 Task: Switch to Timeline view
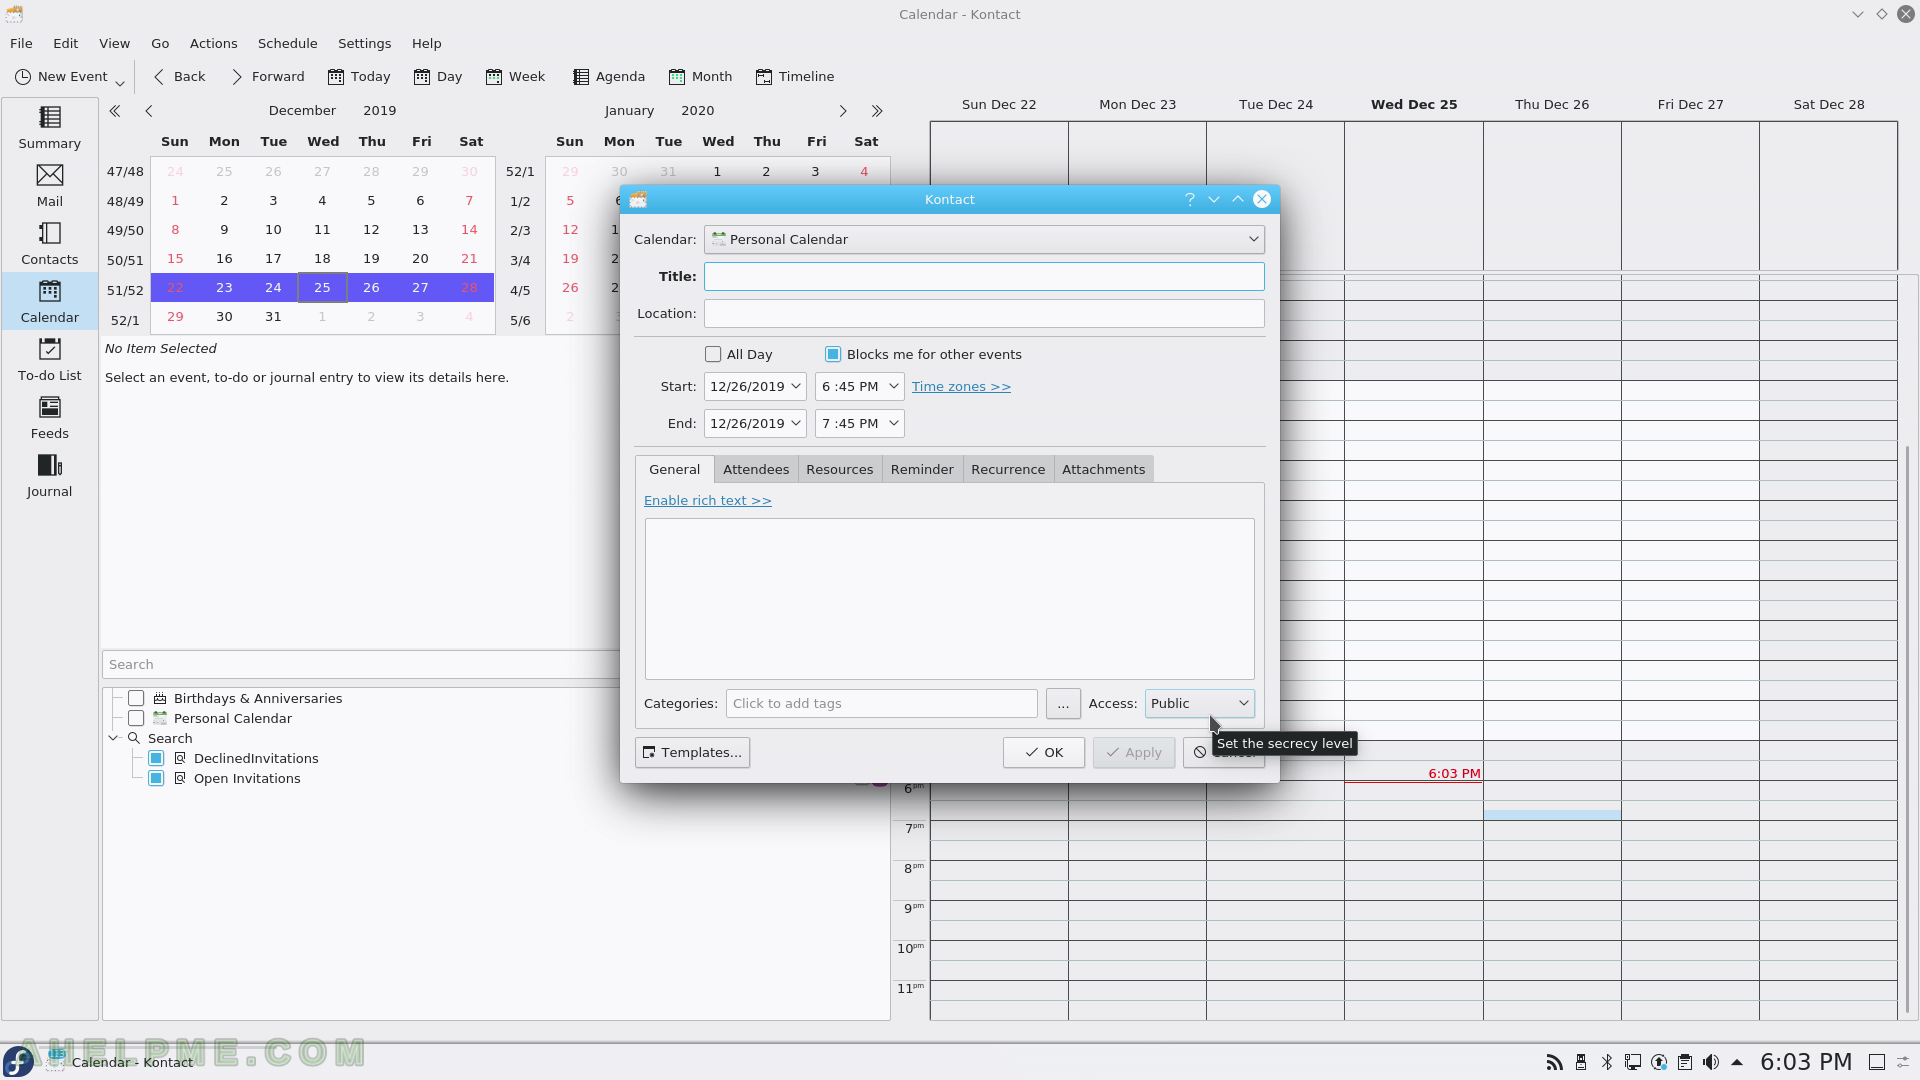(795, 76)
